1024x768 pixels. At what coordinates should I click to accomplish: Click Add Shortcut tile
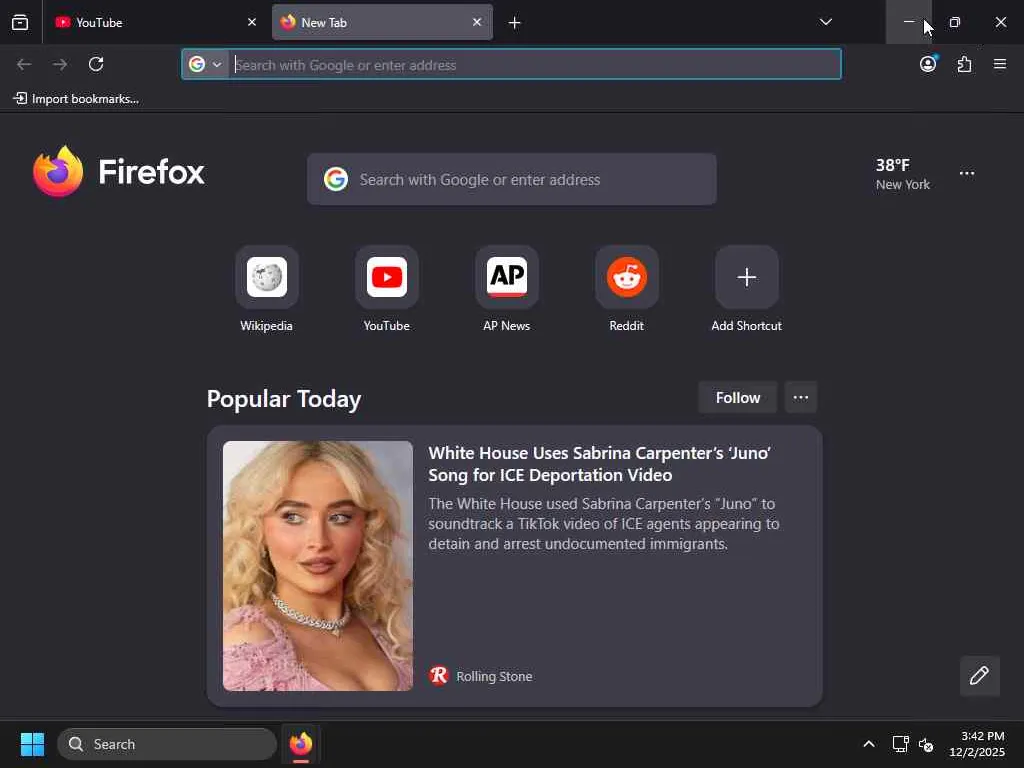tap(746, 289)
